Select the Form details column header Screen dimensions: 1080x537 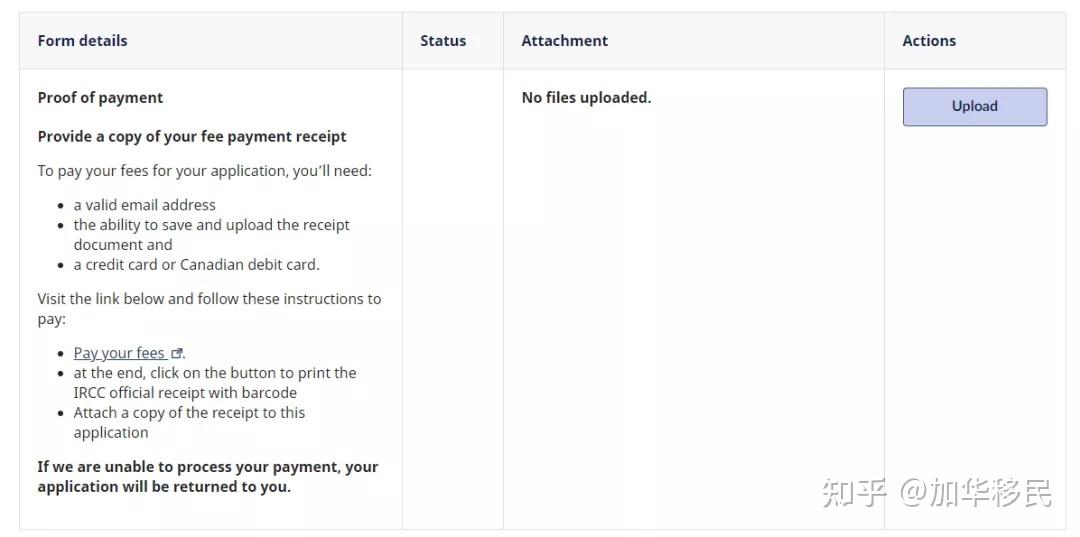[82, 41]
